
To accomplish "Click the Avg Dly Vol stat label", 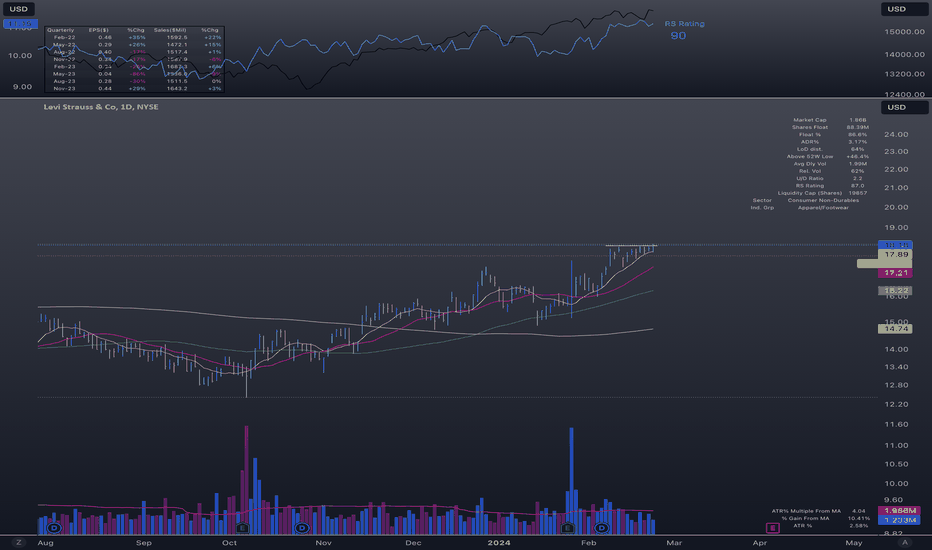I will tap(810, 164).
